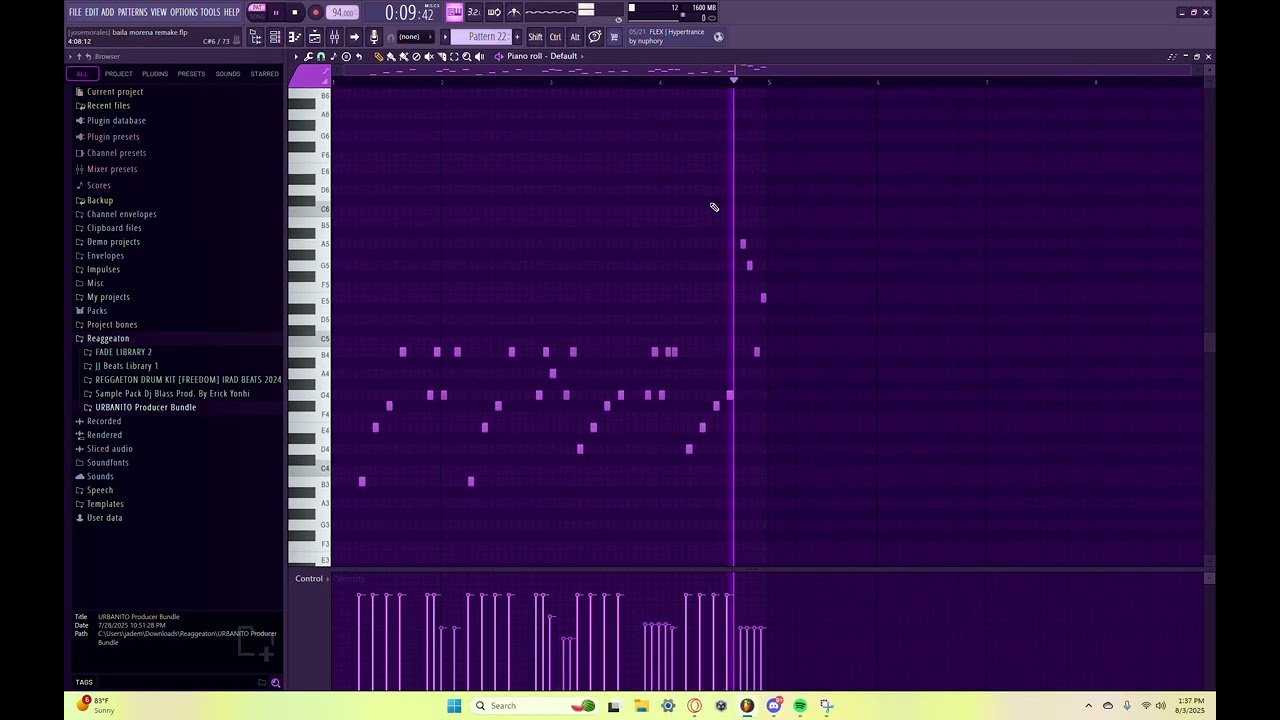Expand the Plugin database folder
This screenshot has width=1280, height=720.
click(116, 121)
